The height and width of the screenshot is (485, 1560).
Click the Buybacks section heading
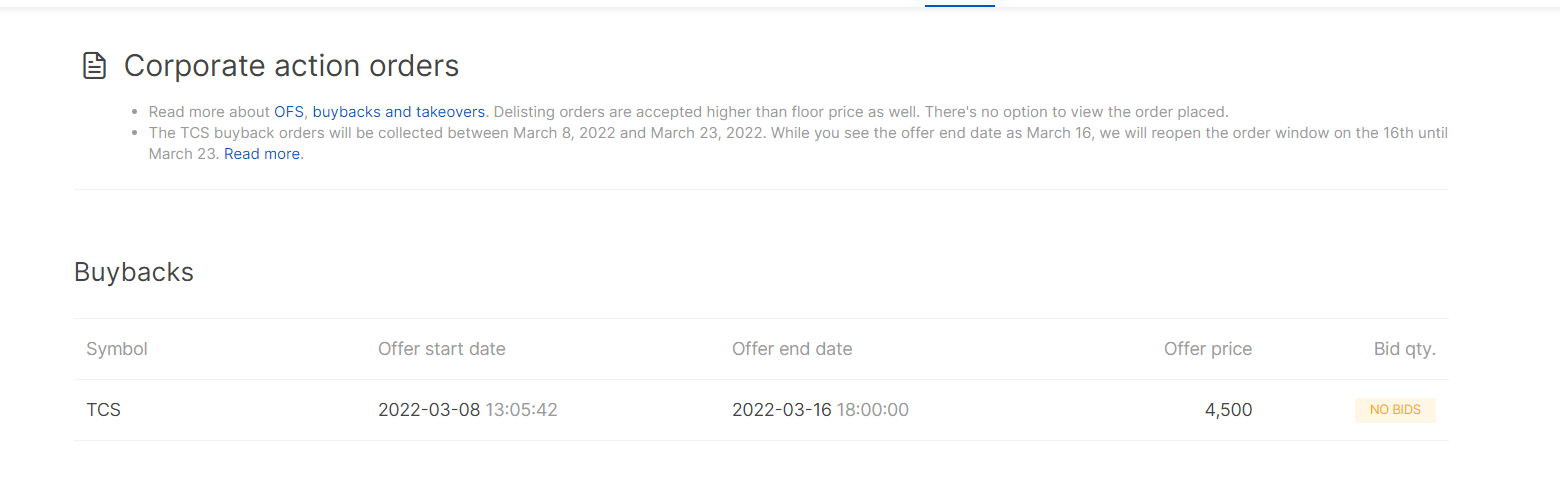[x=134, y=272]
